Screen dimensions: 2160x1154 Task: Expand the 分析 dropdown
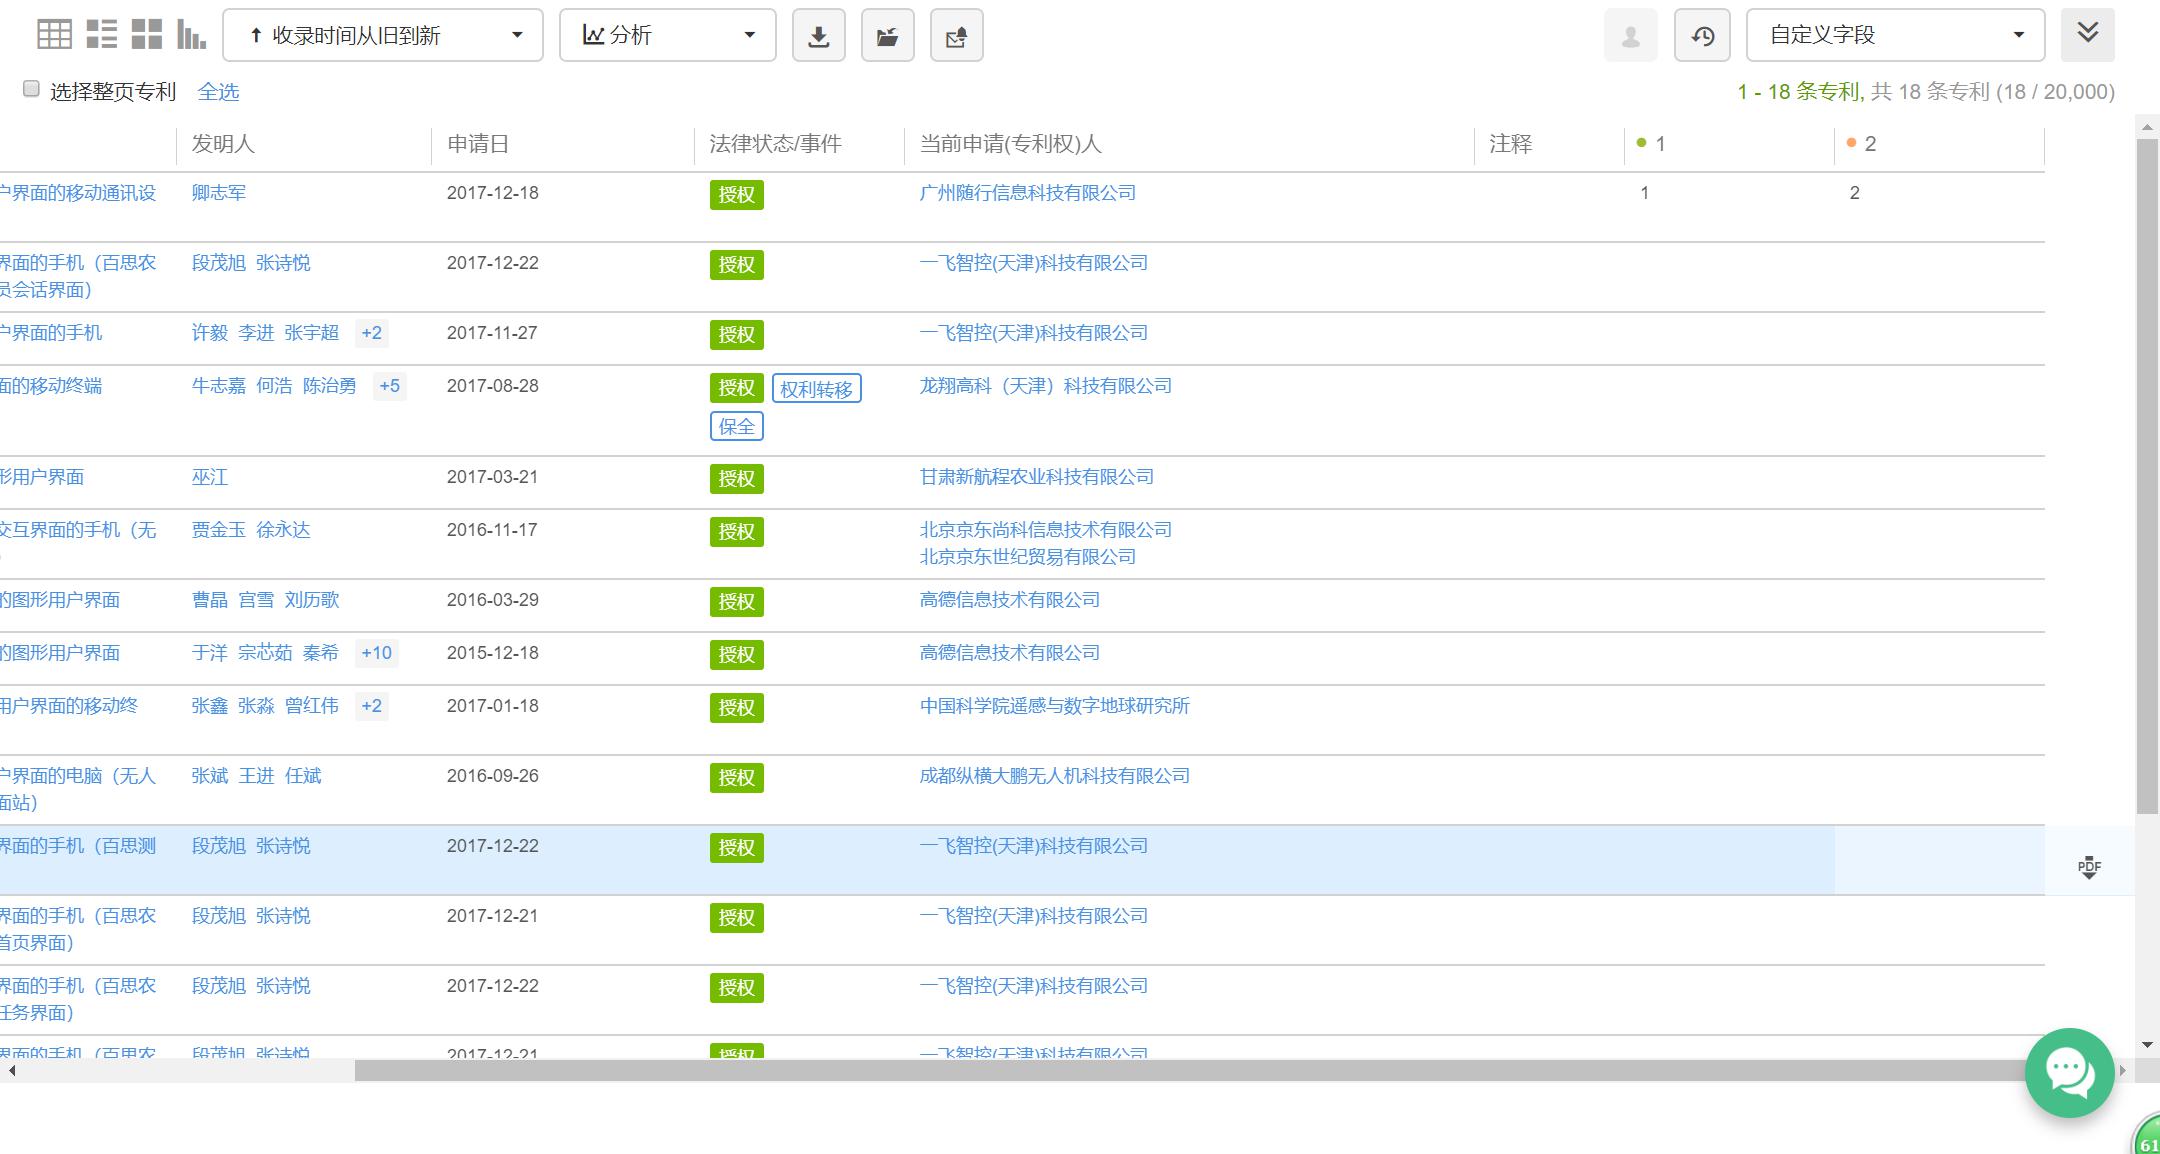pyautogui.click(x=667, y=36)
